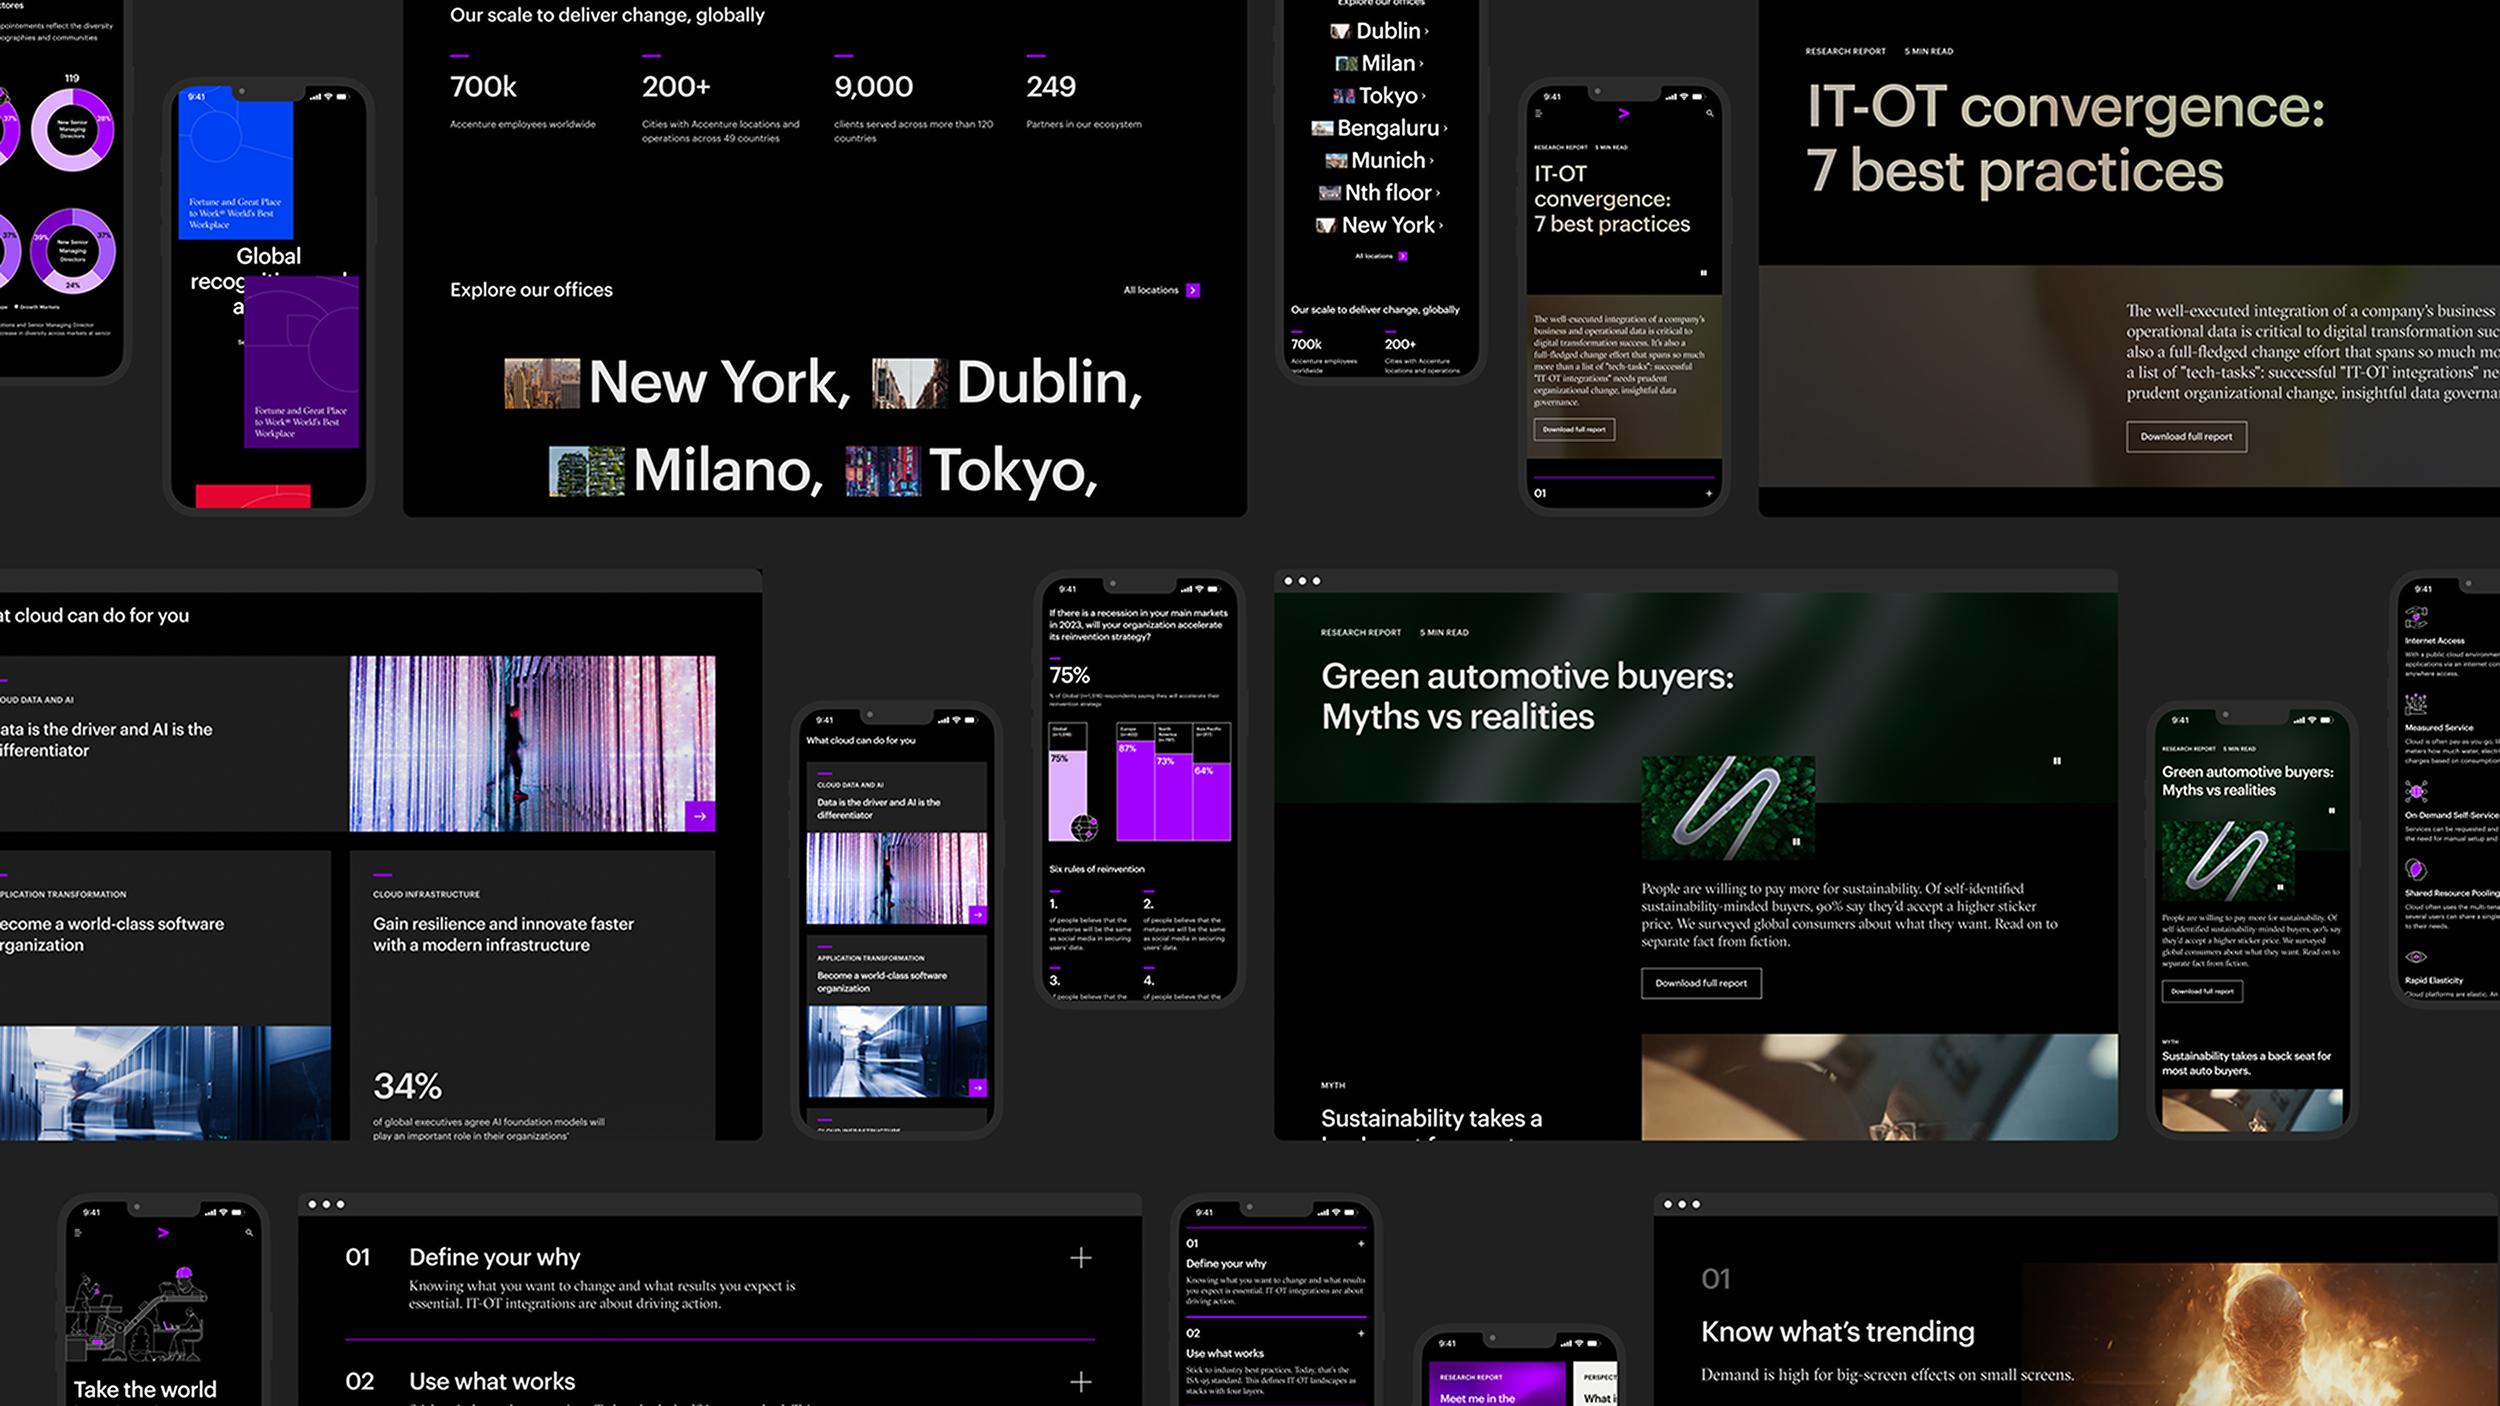
Task: Click search icon on Take the world phone
Action: coord(249,1233)
